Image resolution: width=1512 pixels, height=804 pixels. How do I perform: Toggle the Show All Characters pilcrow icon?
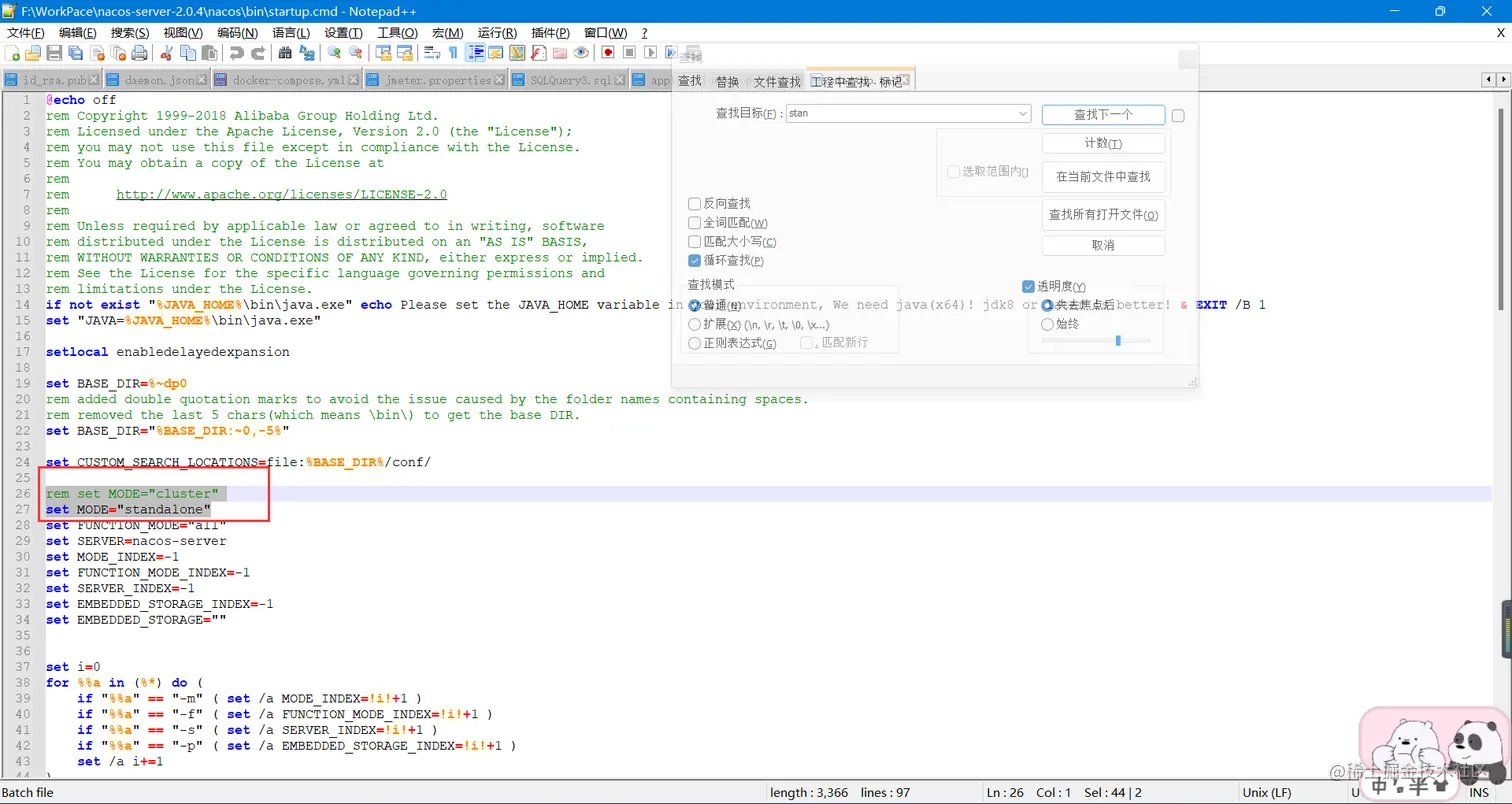tap(453, 52)
